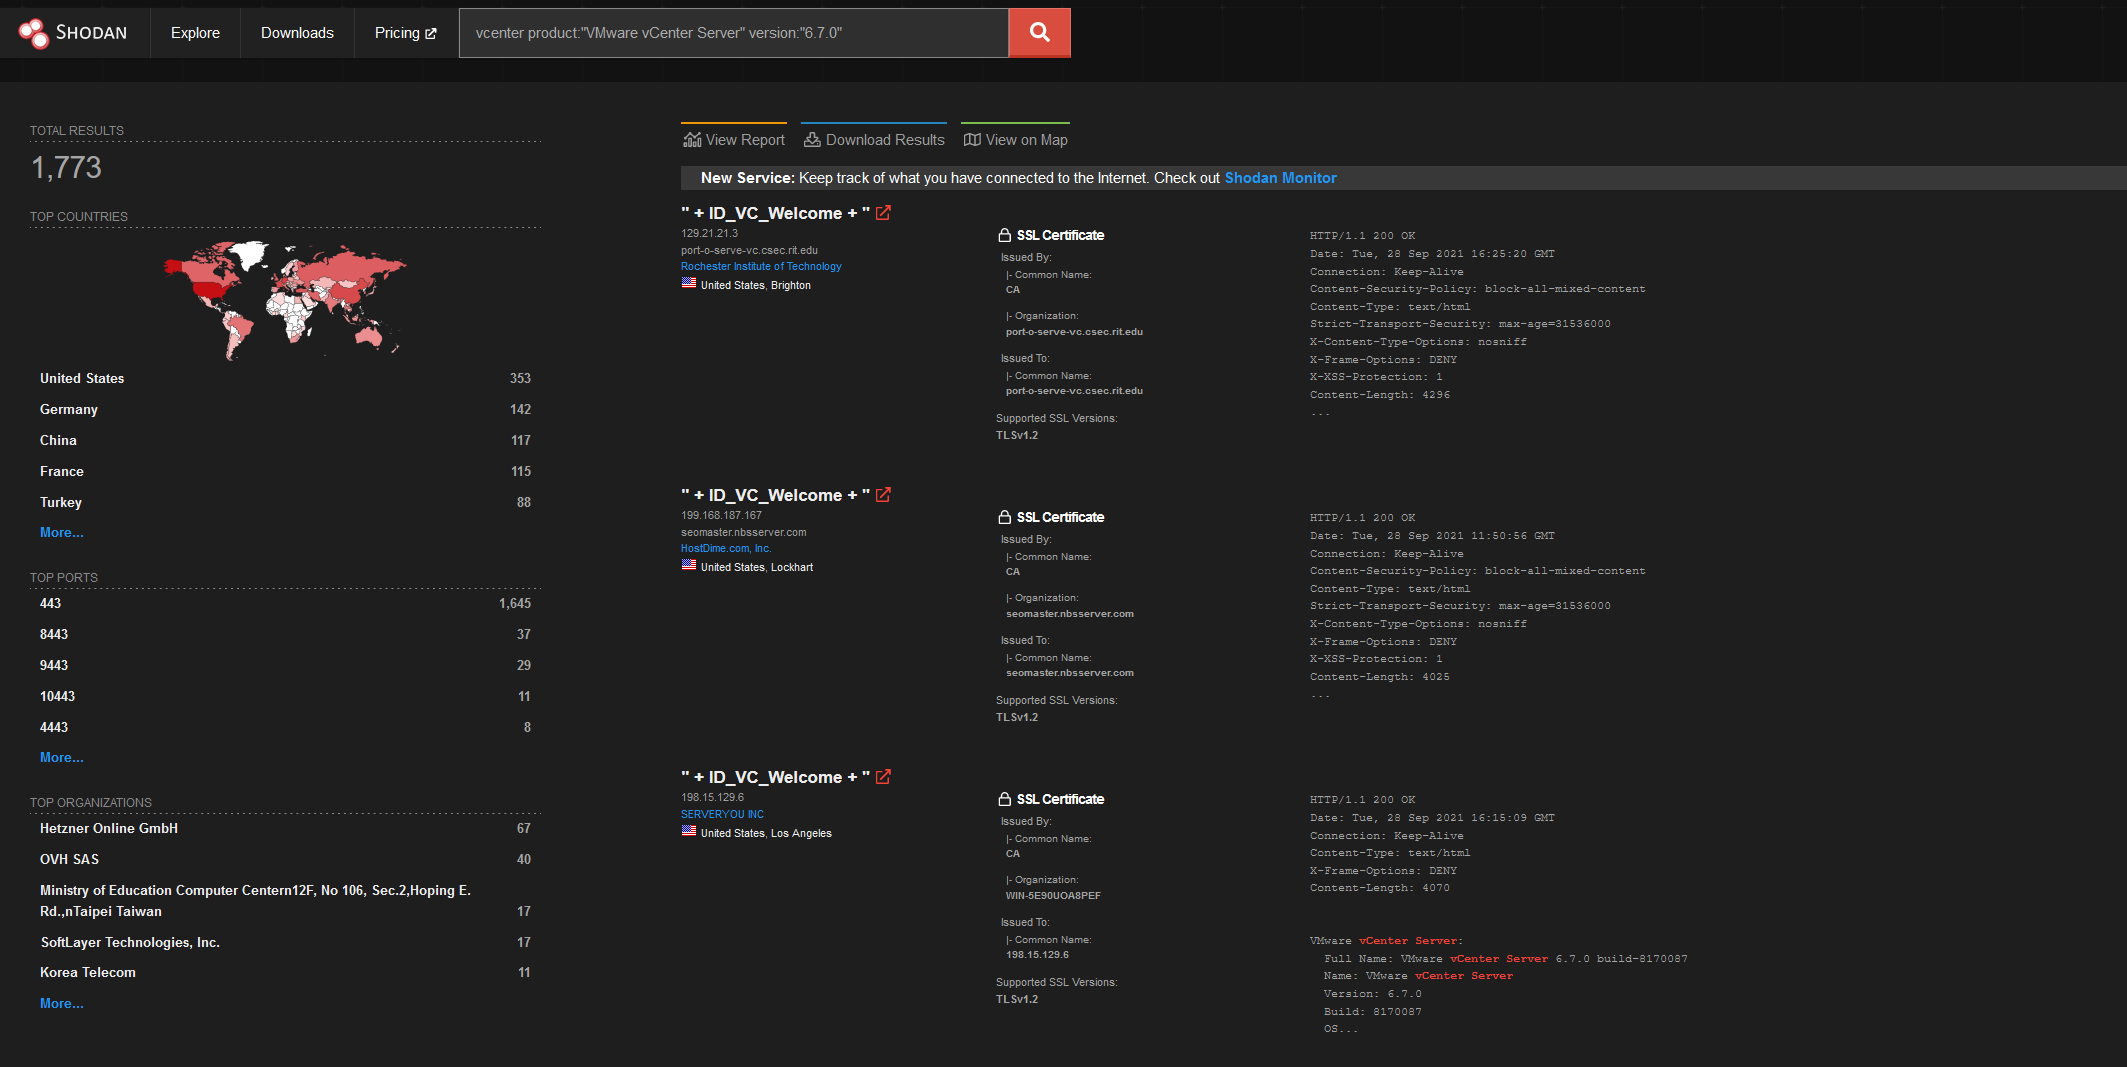This screenshot has height=1067, width=2127.
Task: Switch to the View on Map tab
Action: click(1015, 139)
